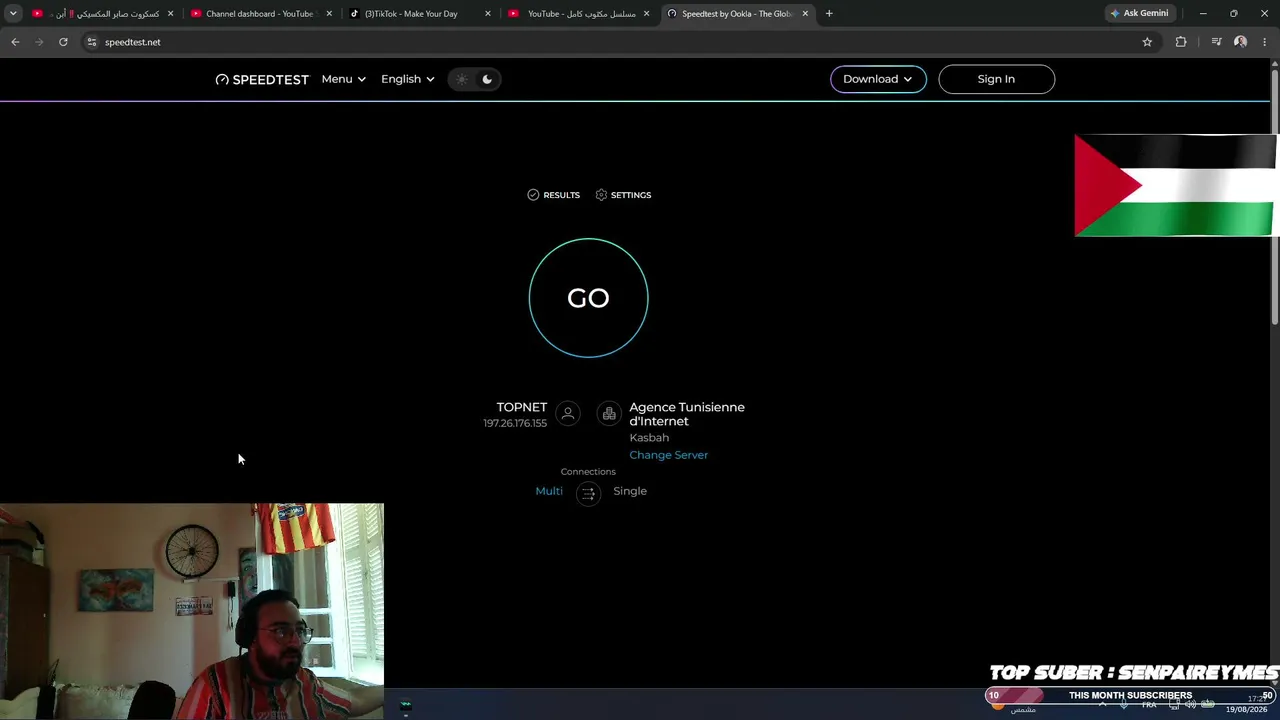Open the RESULTS page

(554, 195)
